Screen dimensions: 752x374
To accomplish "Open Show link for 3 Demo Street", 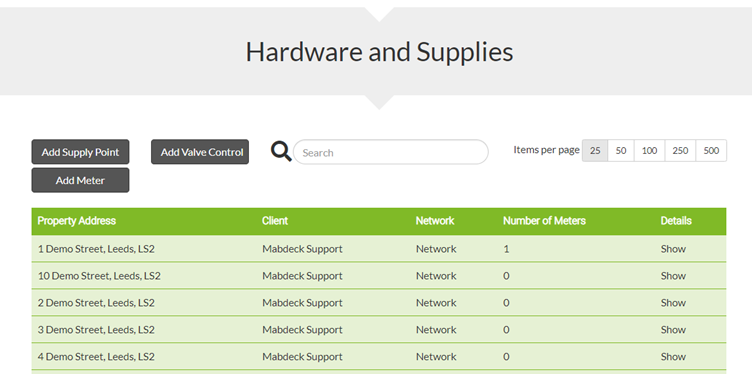I will pyautogui.click(x=673, y=329).
